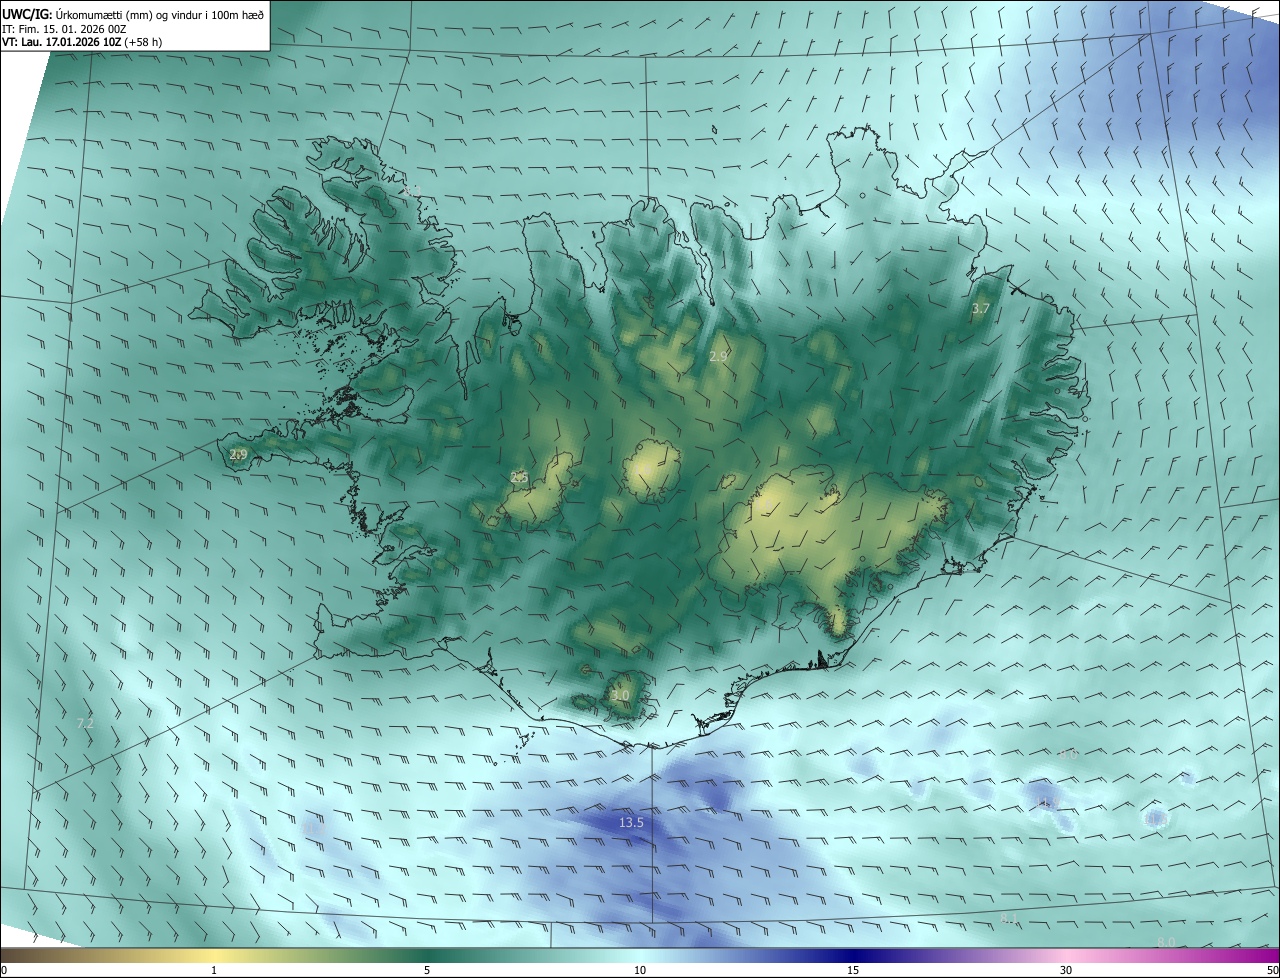Image resolution: width=1280 pixels, height=978 pixels.
Task: Click the 7.2 value label over the southwest ocean
Action: (x=85, y=722)
